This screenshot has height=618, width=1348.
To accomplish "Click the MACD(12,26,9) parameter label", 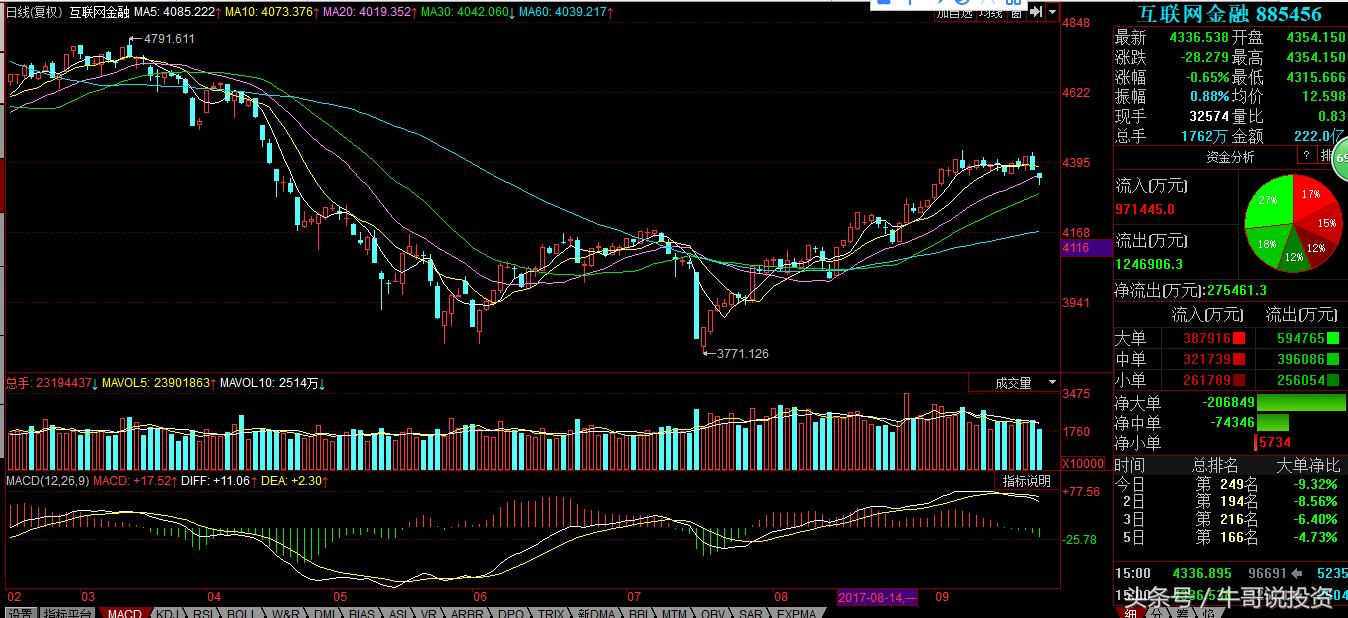I will coord(48,481).
